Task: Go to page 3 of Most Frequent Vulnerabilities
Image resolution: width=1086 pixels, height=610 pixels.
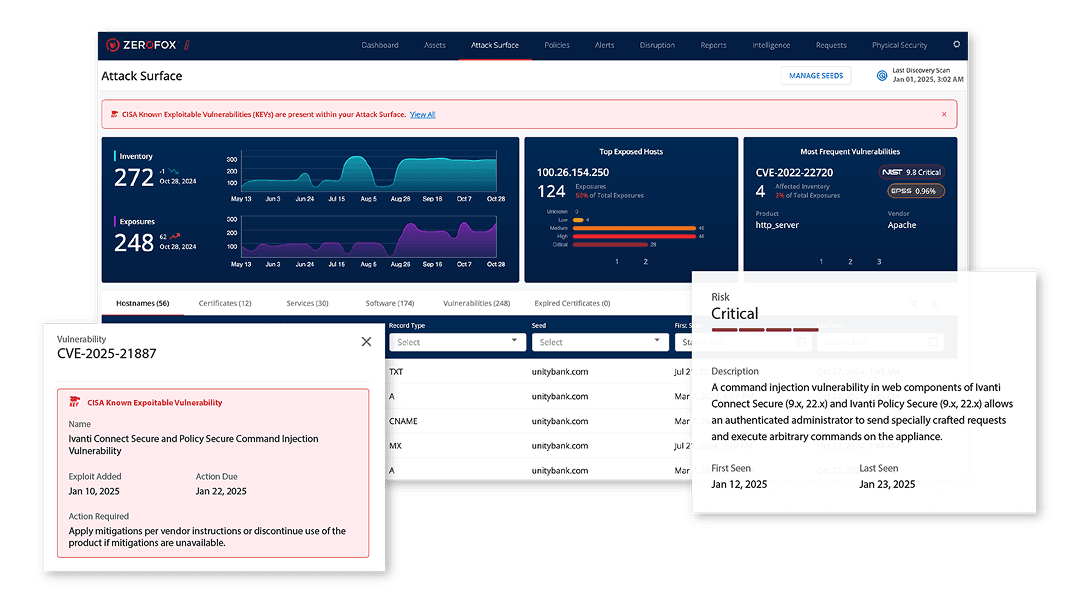Action: 879,262
